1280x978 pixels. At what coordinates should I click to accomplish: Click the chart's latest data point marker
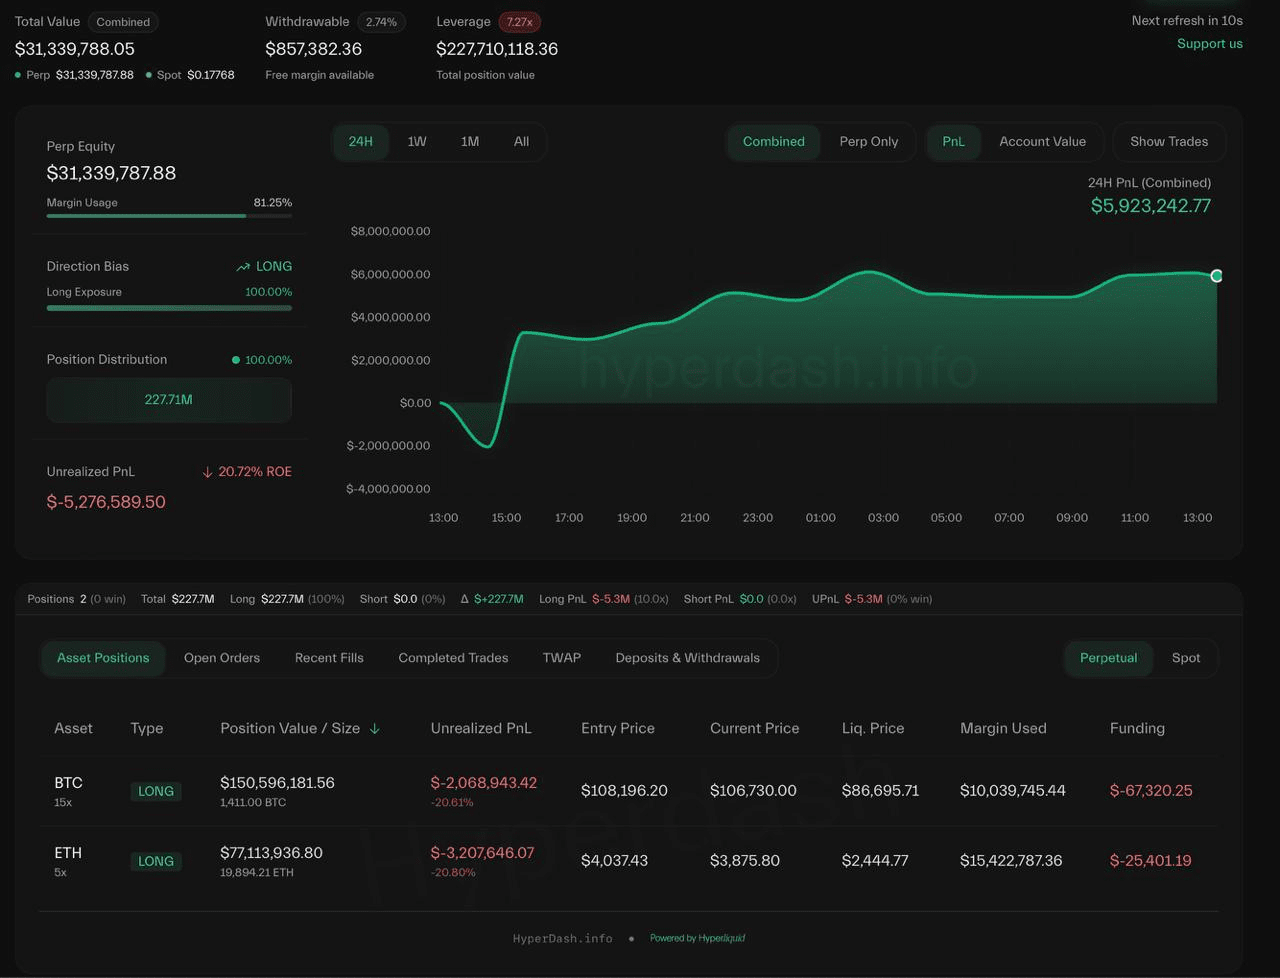[x=1216, y=276]
